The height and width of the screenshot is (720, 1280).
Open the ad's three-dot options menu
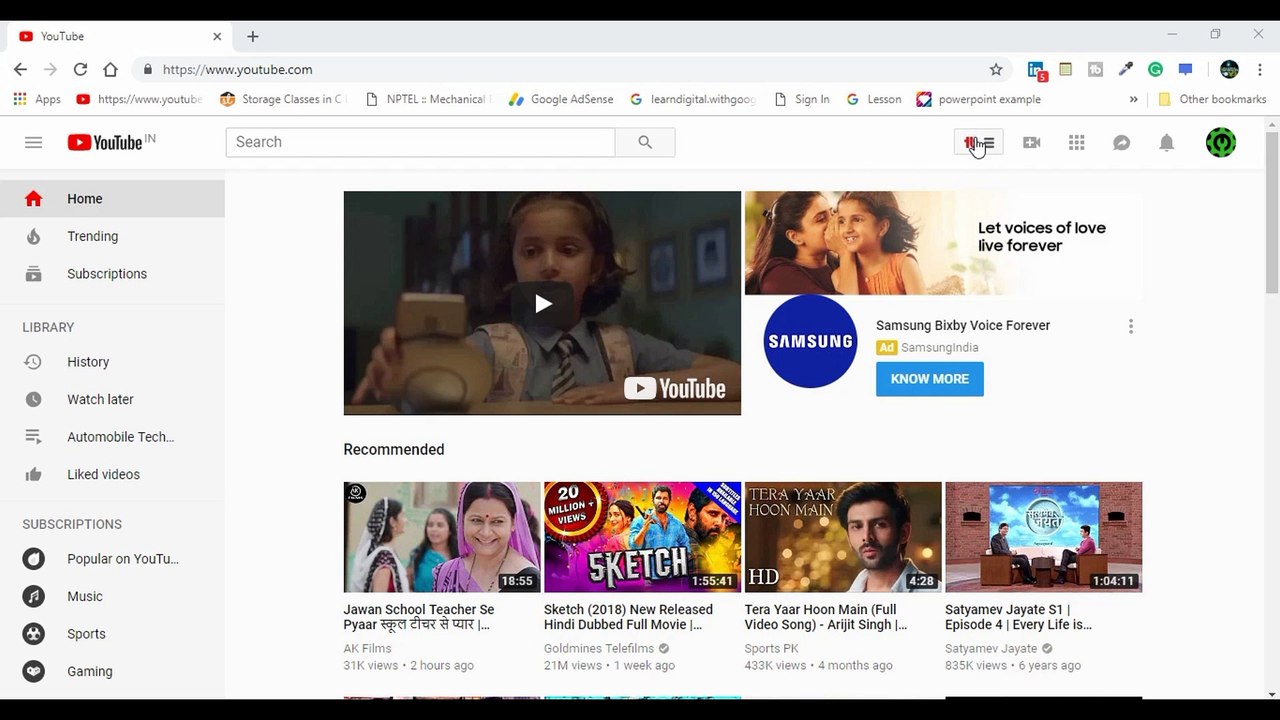pos(1131,327)
